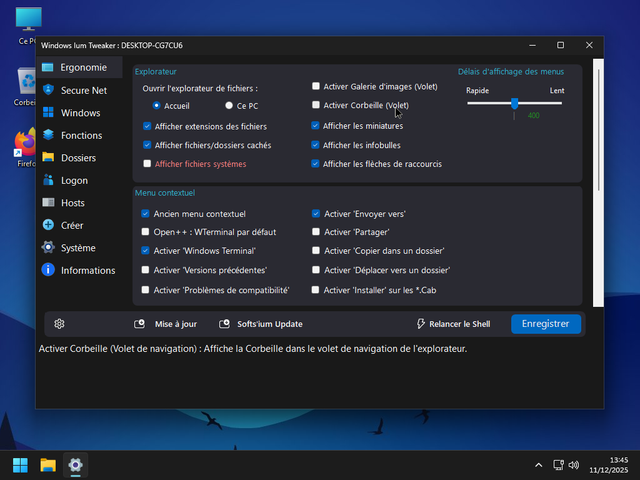Uncheck Afficher fichiers/dossiers cachés
The height and width of the screenshot is (480, 640).
[147, 145]
